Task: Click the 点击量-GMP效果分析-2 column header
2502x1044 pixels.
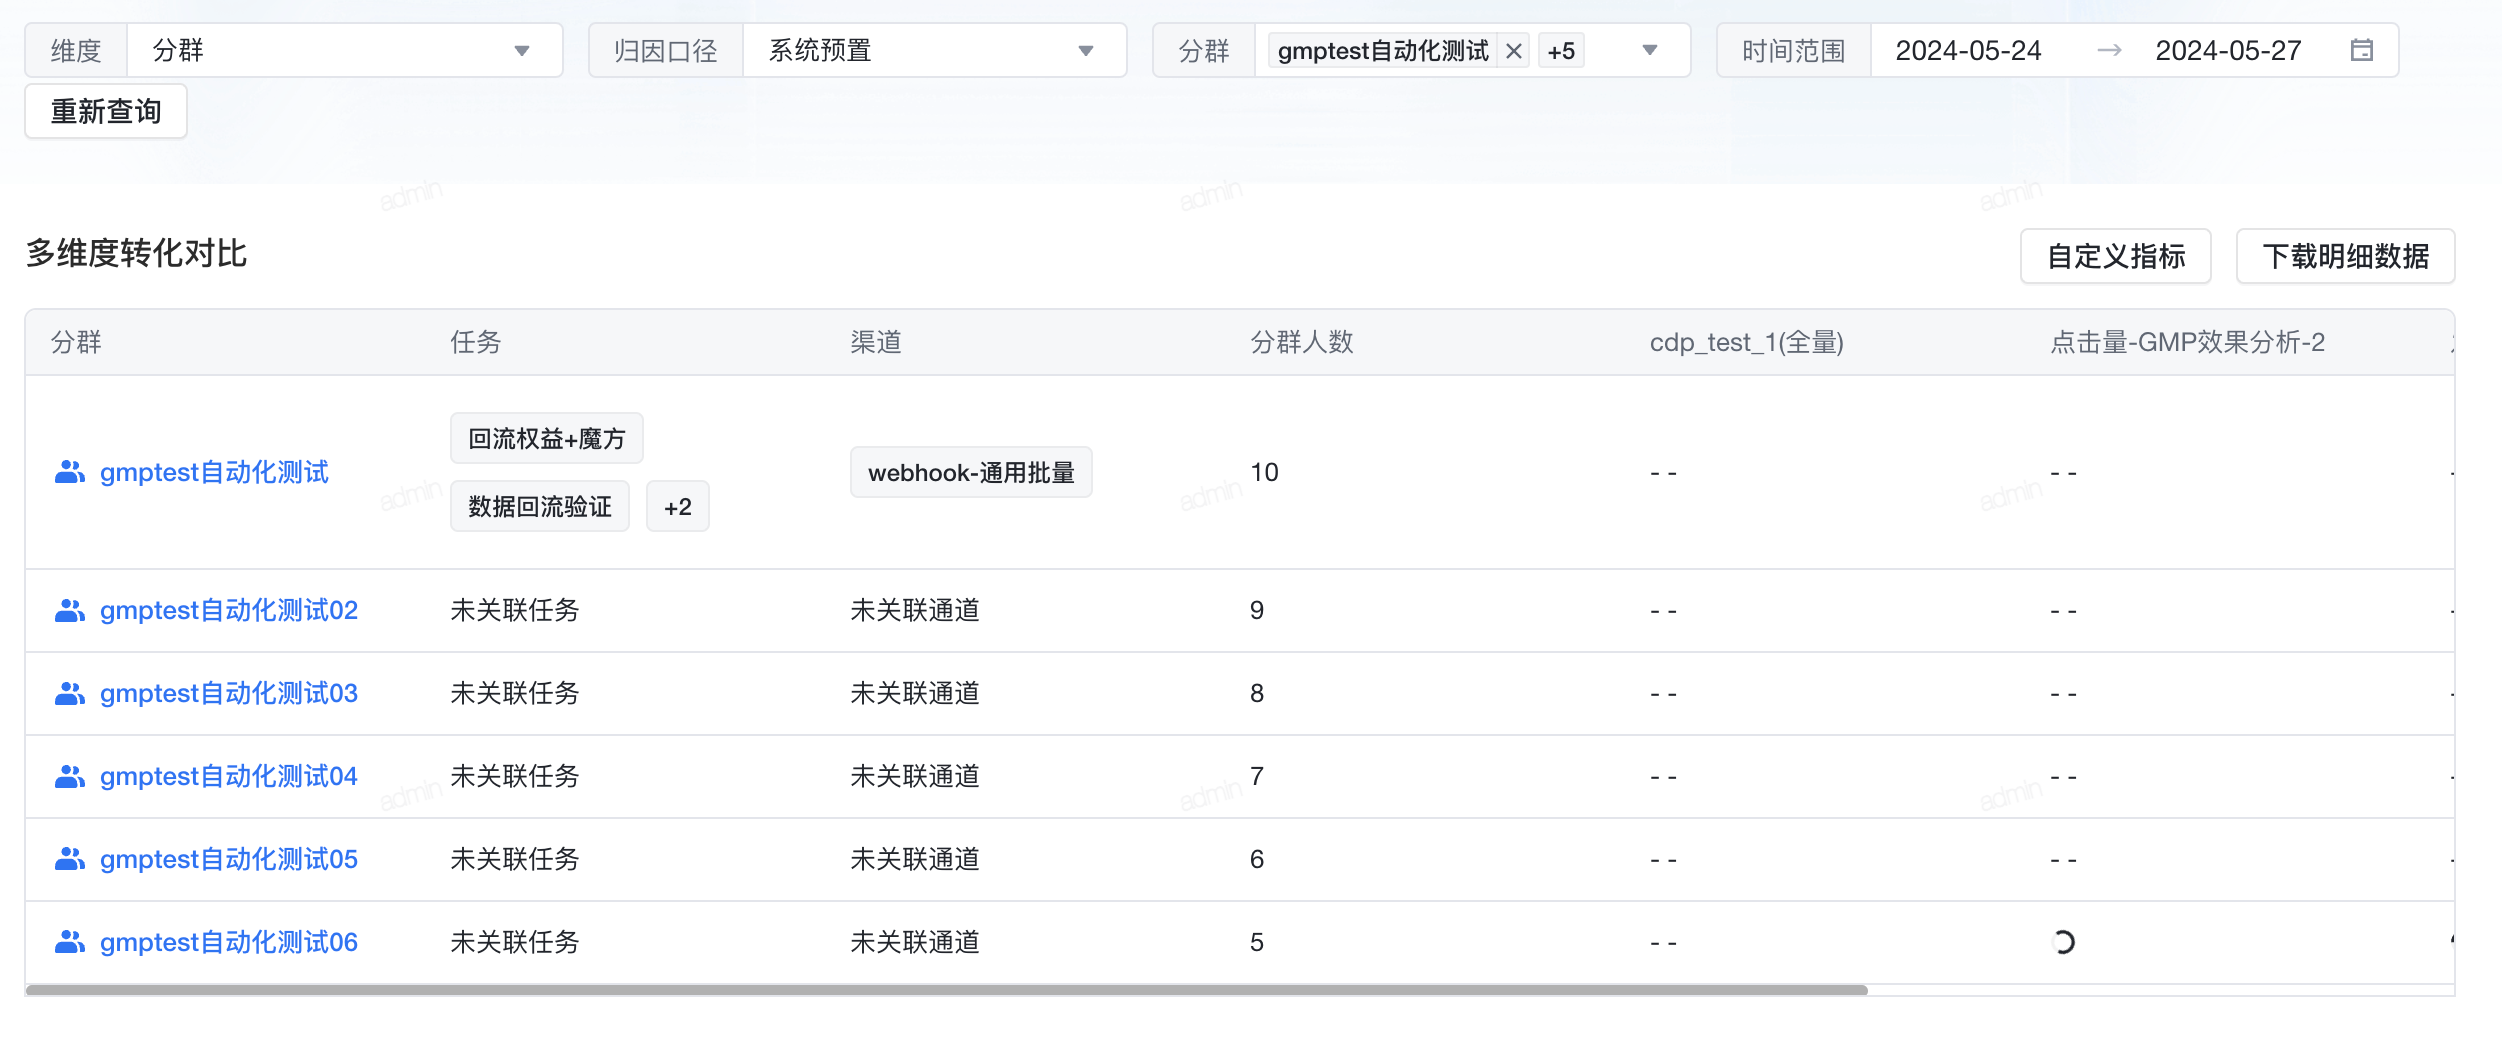Action: tap(2187, 342)
